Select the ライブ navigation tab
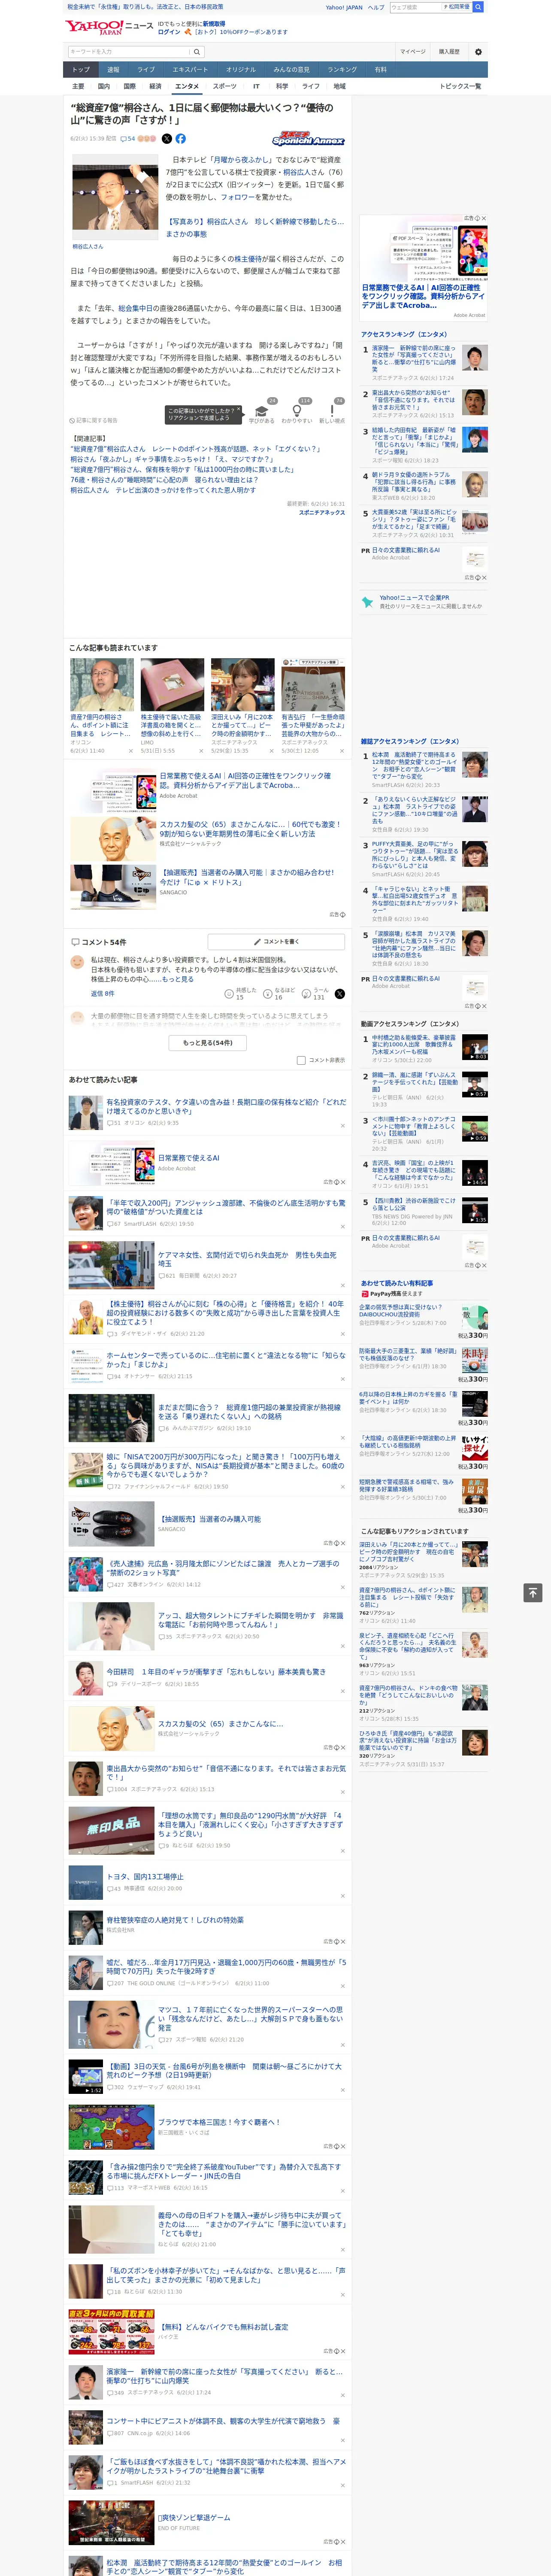The height and width of the screenshot is (2576, 551). (146, 70)
